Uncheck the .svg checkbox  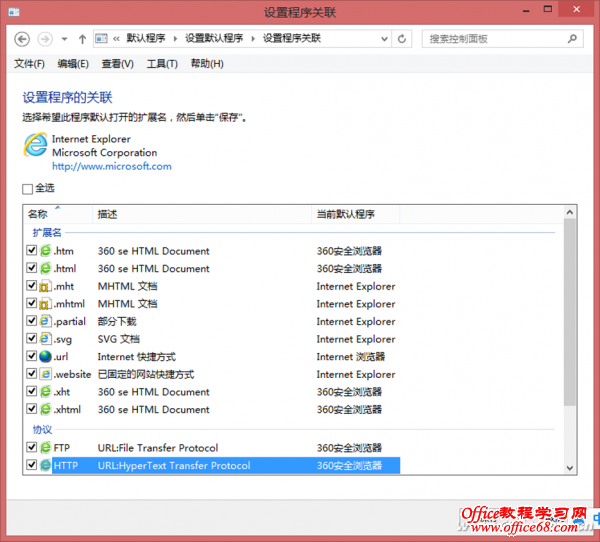point(32,338)
